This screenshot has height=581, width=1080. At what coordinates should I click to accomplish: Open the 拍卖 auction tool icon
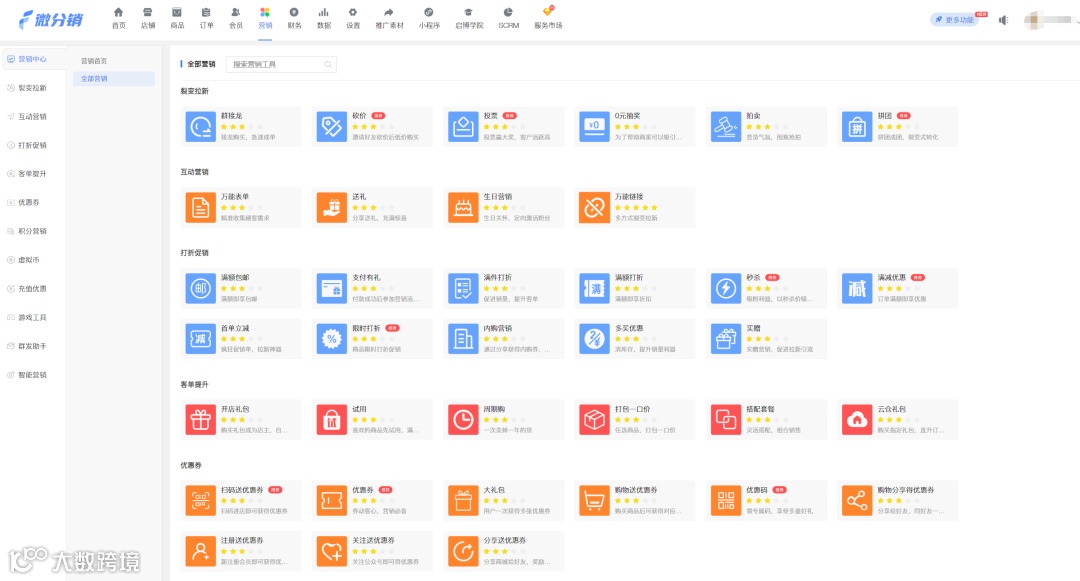coord(725,127)
